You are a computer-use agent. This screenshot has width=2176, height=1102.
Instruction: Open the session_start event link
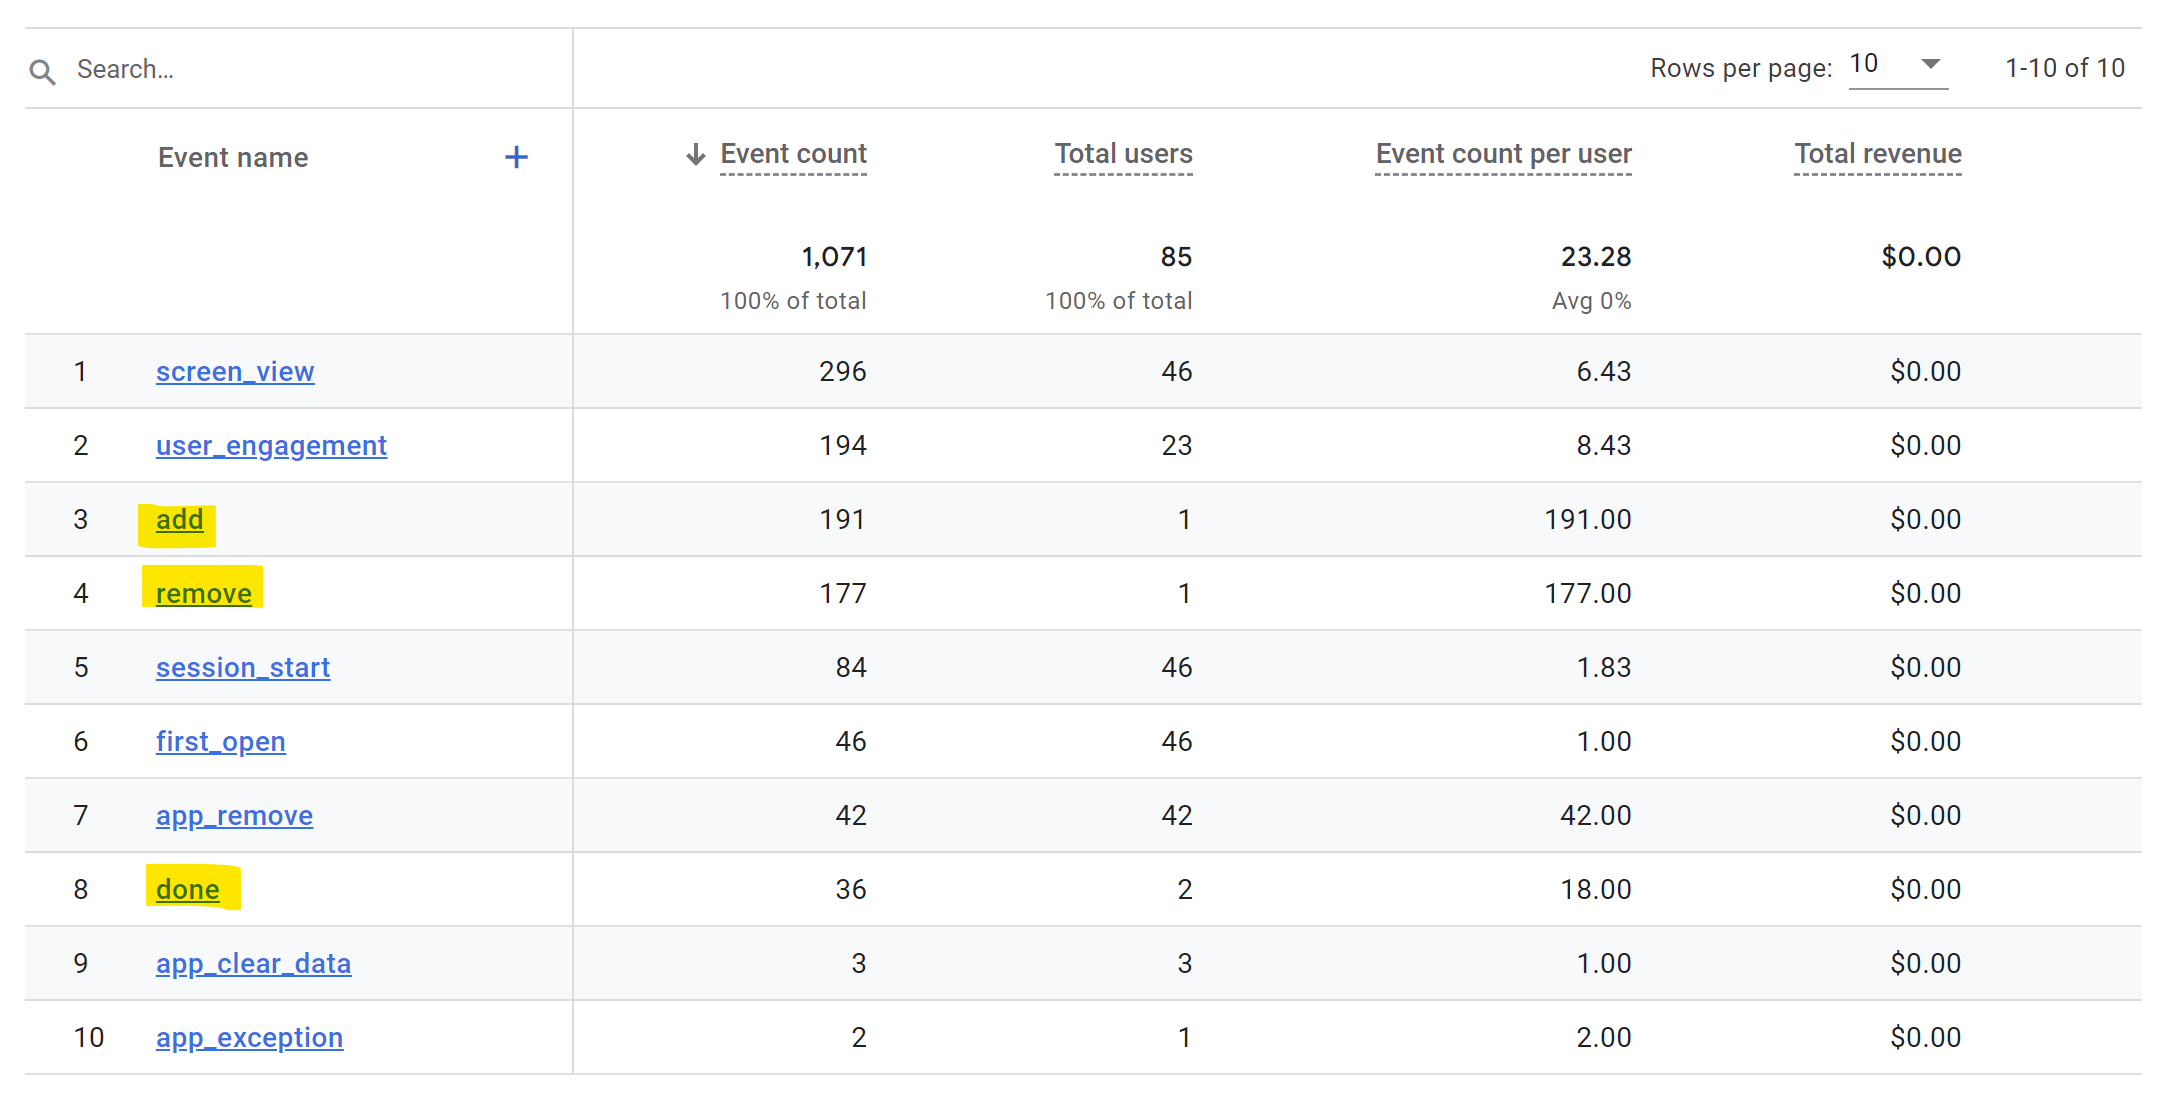click(243, 668)
